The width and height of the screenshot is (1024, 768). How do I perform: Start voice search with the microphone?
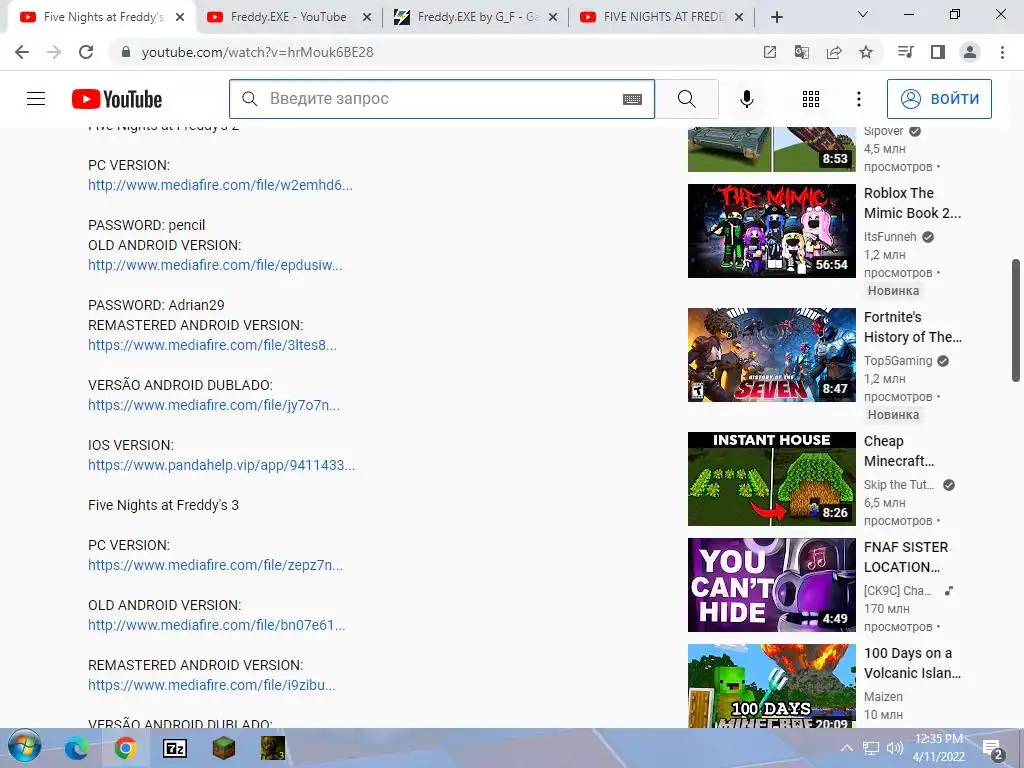746,99
